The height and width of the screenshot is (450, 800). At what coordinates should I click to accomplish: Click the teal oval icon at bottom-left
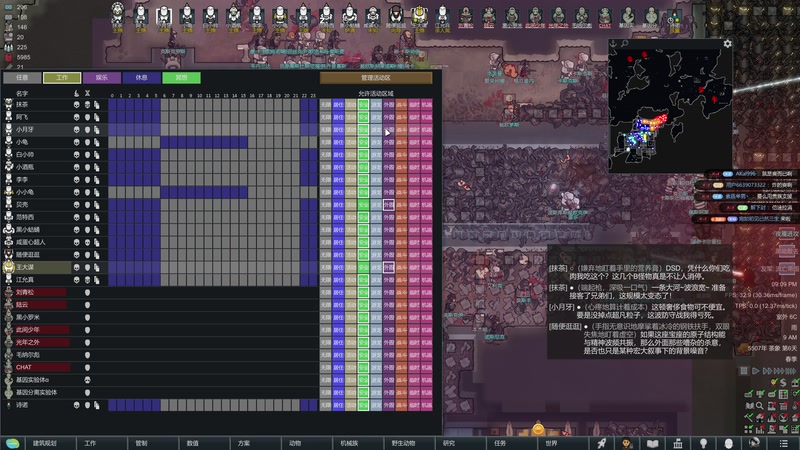coord(12,443)
